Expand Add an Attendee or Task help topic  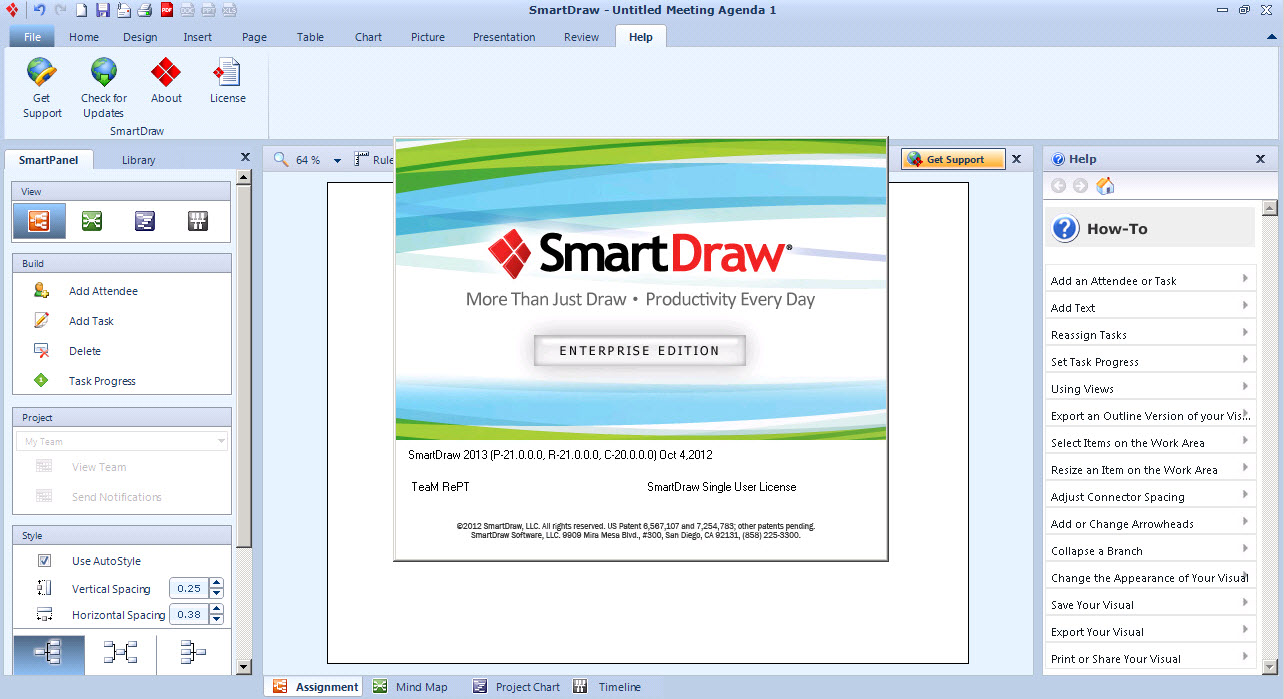[x=1150, y=281]
